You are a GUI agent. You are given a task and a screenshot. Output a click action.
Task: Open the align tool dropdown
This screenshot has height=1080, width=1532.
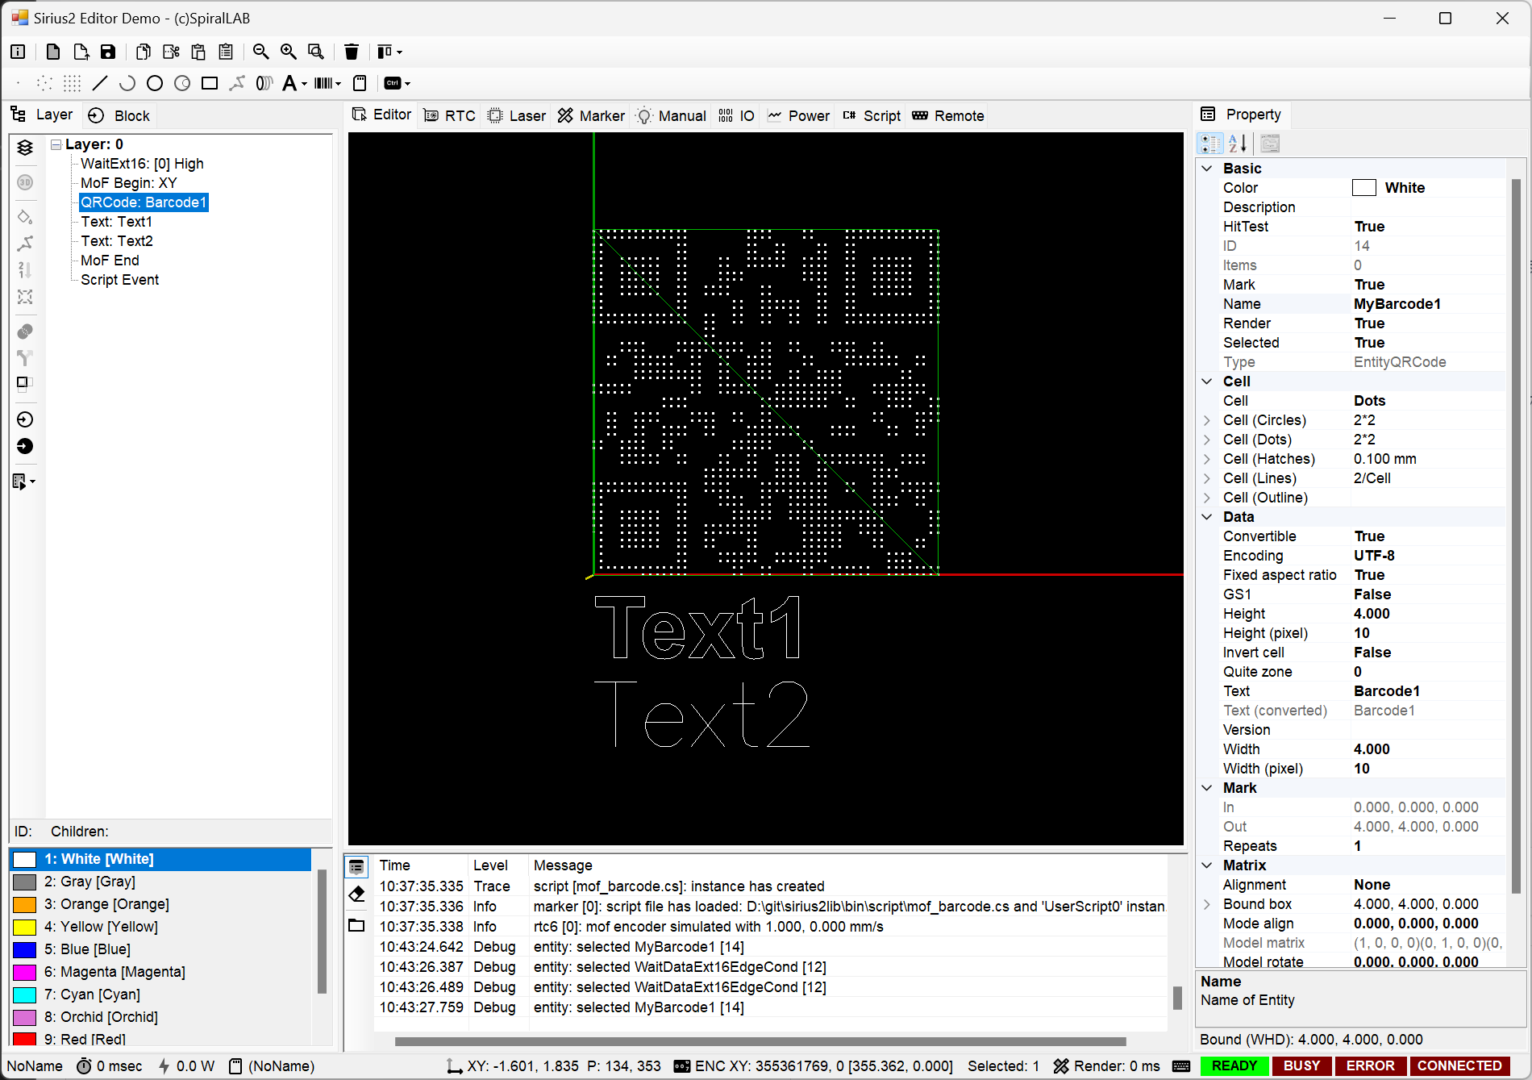click(399, 52)
